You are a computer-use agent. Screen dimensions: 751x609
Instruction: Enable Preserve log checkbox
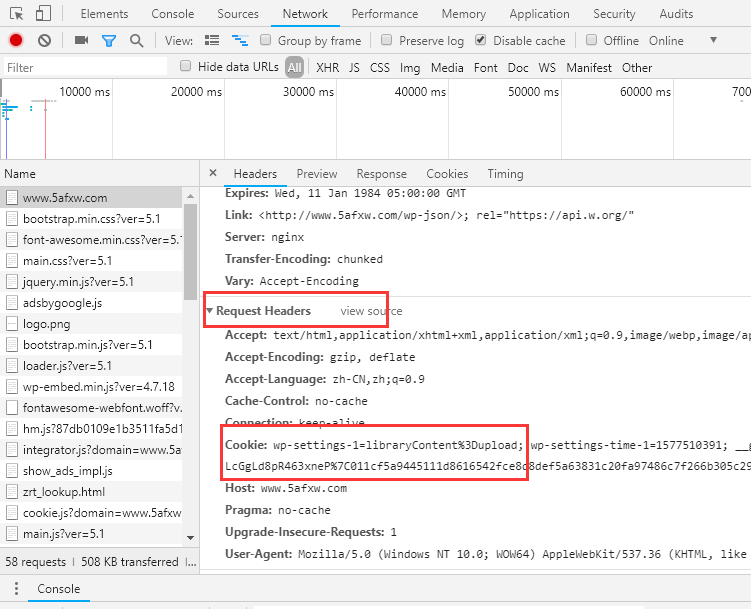387,40
